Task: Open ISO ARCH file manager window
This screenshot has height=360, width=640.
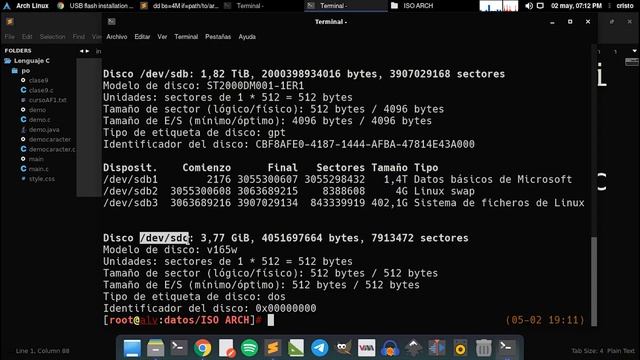Action: [x=412, y=6]
